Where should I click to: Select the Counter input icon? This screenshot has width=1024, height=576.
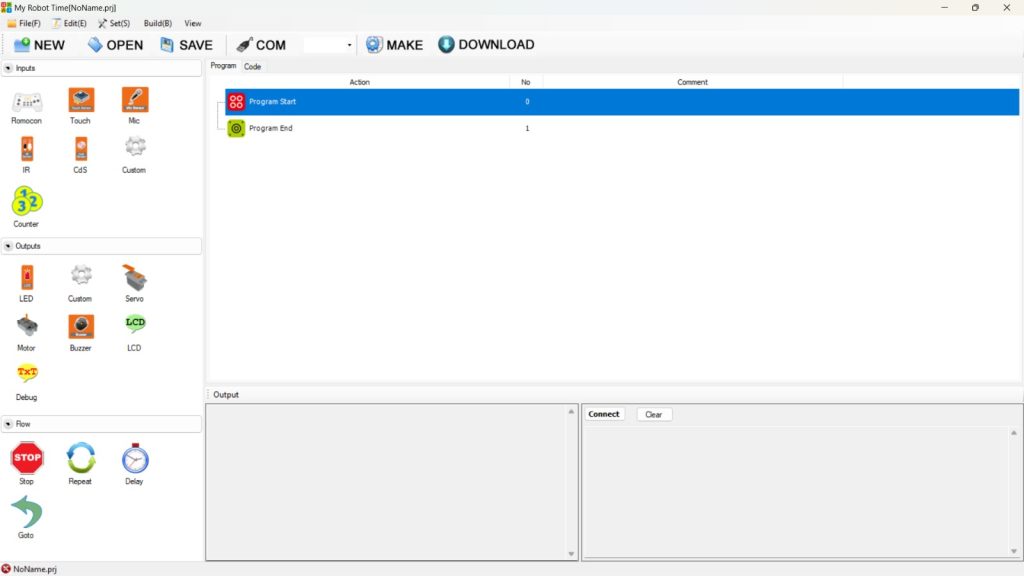pyautogui.click(x=26, y=203)
